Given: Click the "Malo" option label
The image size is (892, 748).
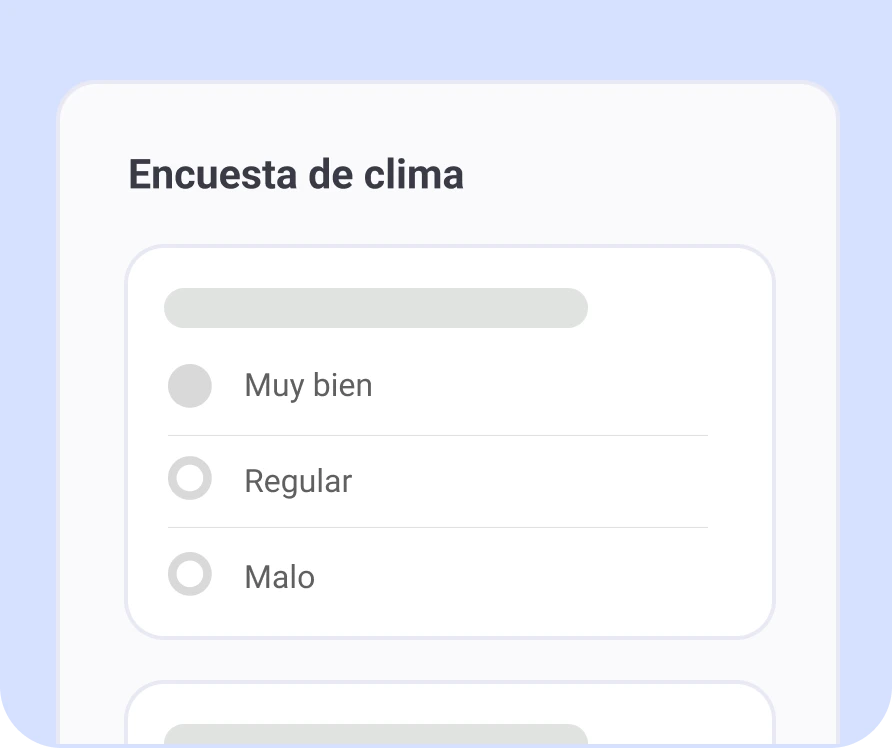Looking at the screenshot, I should click(x=279, y=576).
